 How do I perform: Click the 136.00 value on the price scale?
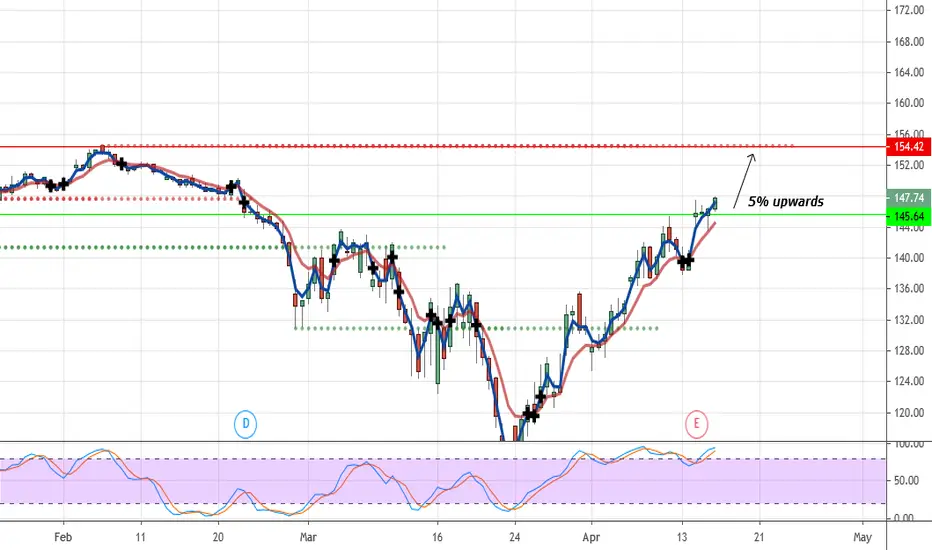pos(909,289)
